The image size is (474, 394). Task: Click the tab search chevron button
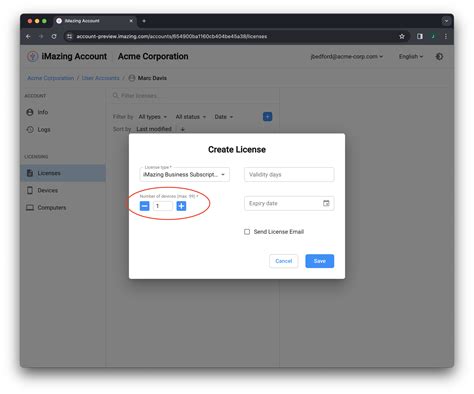(446, 21)
